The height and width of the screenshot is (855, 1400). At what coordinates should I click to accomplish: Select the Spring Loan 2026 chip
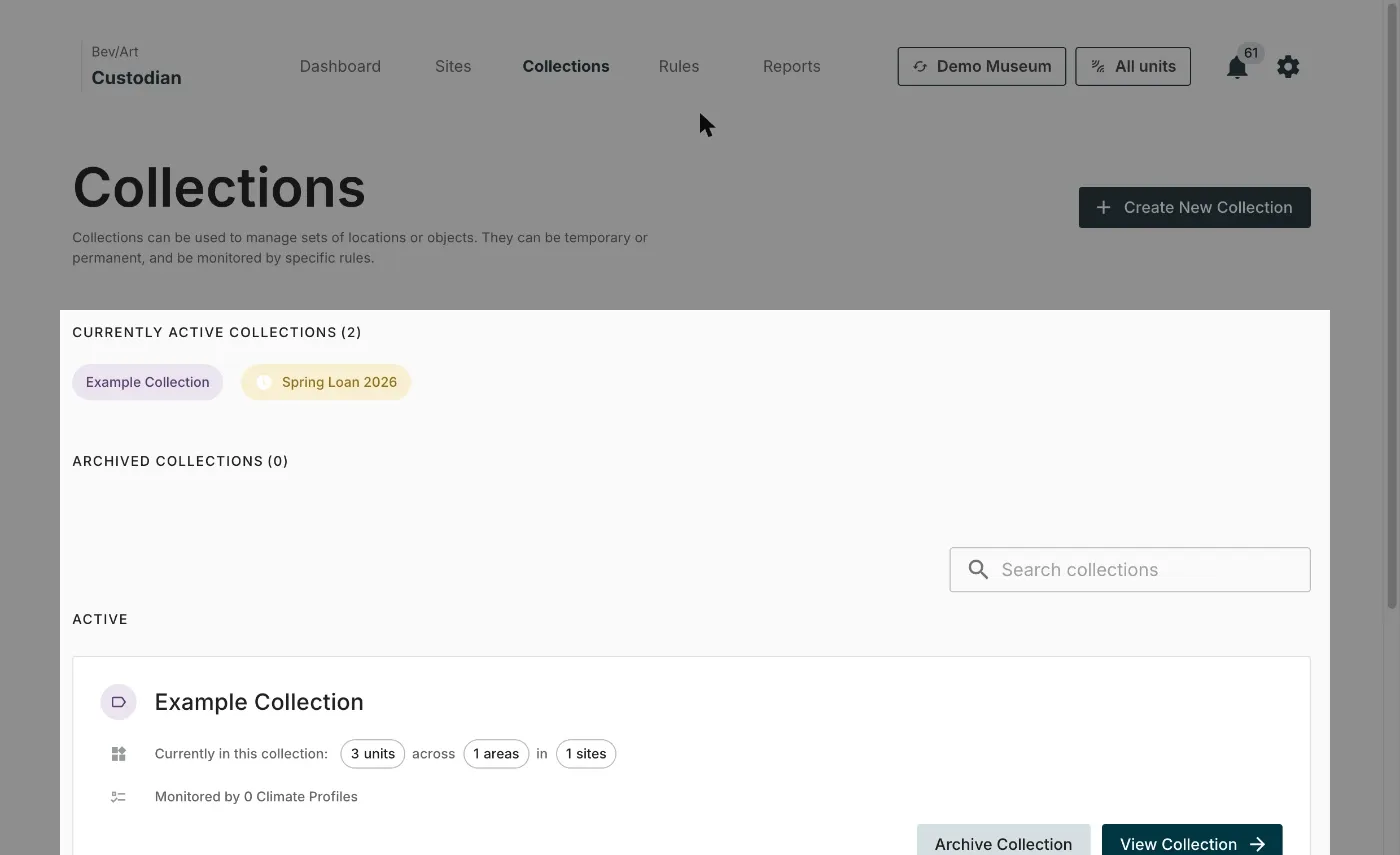(x=326, y=382)
